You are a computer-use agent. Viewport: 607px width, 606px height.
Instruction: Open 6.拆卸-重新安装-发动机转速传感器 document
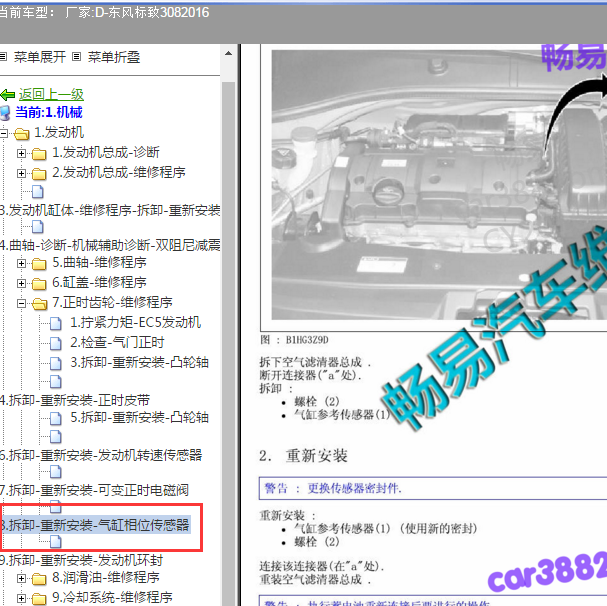click(x=101, y=455)
